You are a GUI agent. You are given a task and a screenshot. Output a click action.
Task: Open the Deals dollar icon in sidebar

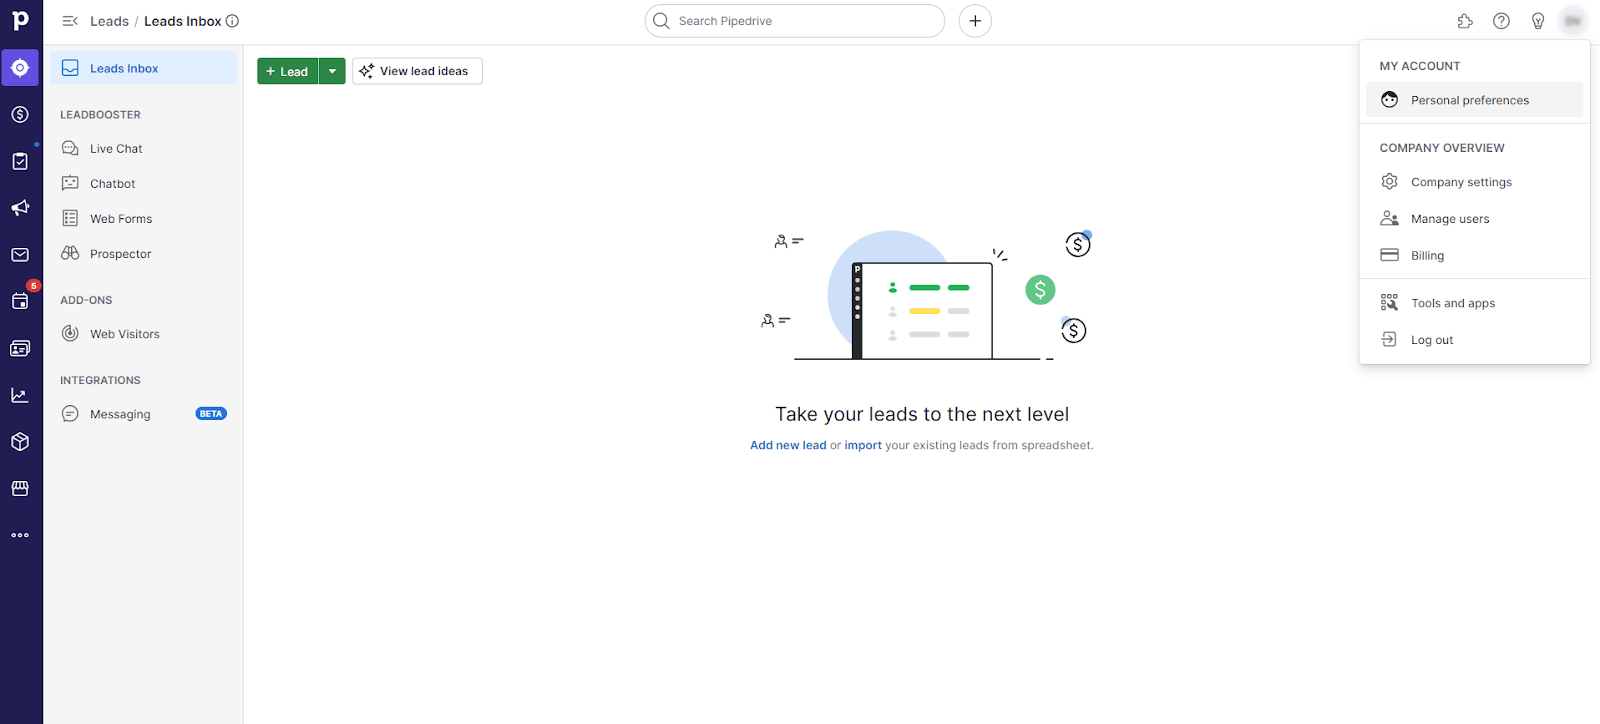click(x=20, y=115)
